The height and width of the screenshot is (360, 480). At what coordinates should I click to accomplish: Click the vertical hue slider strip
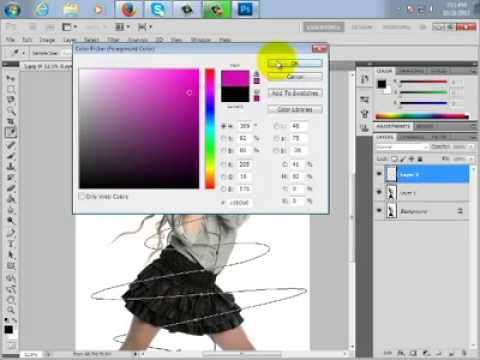210,128
